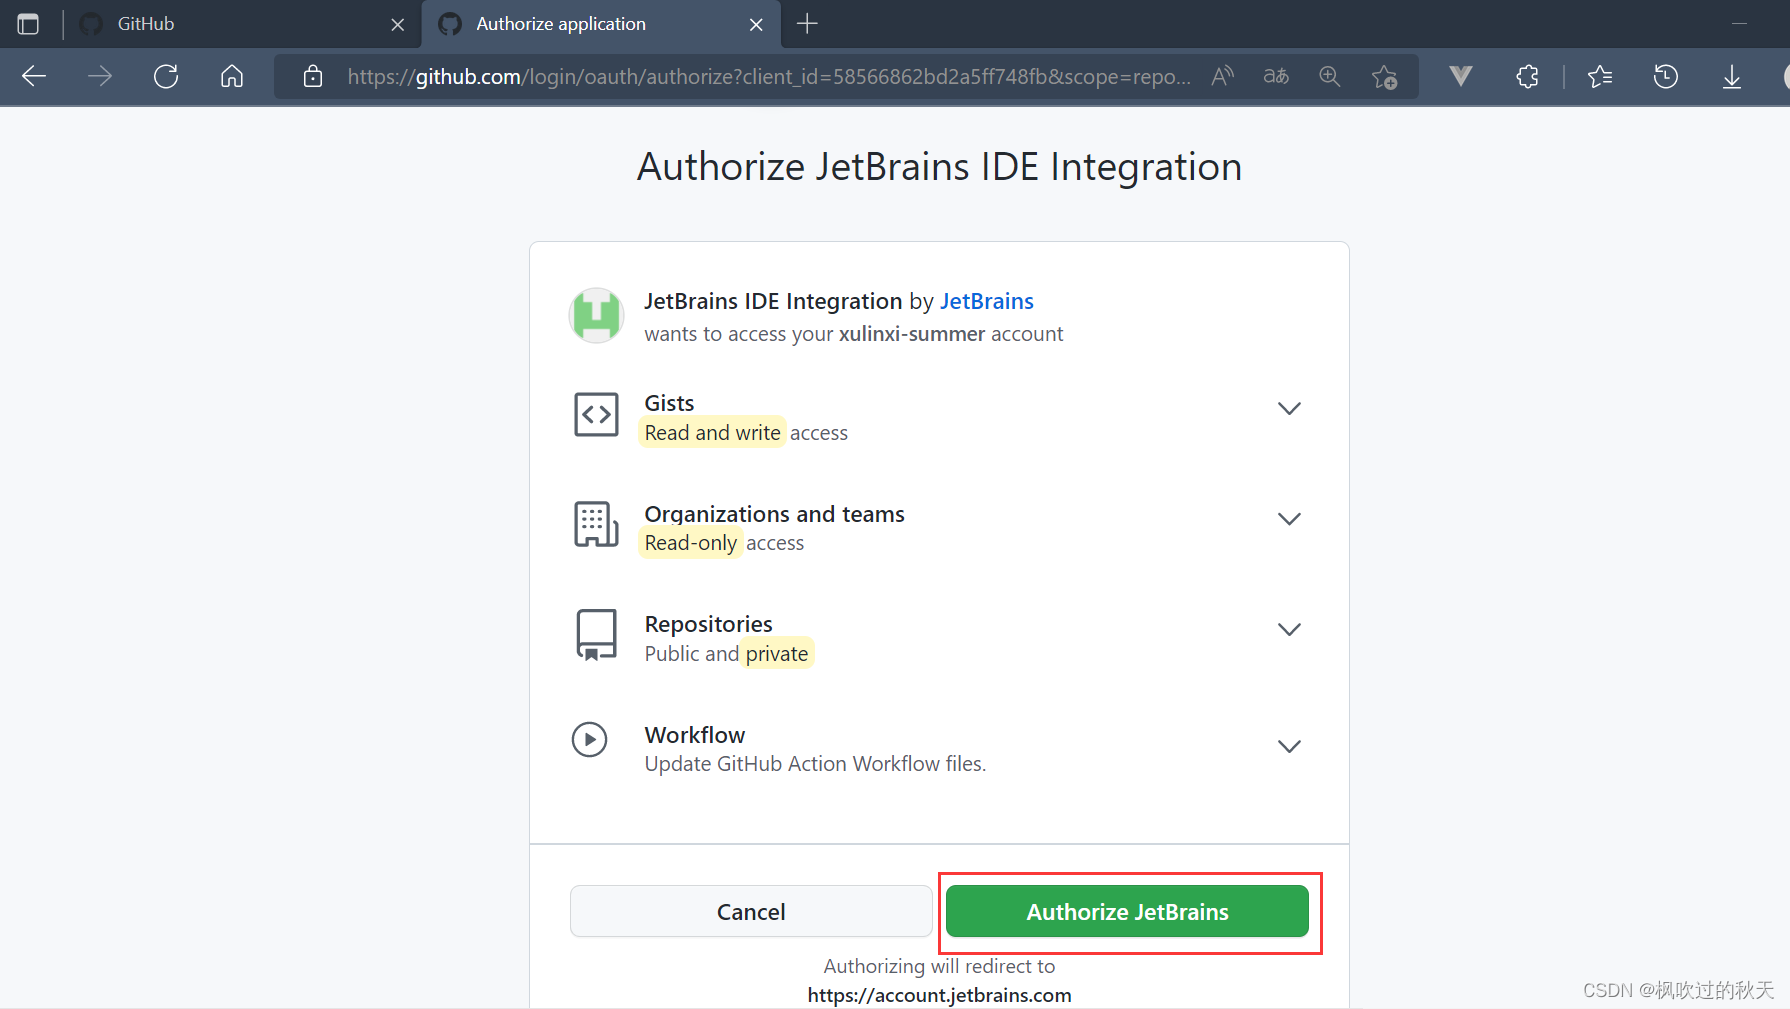Reload the current page
The image size is (1790, 1009).
click(166, 76)
